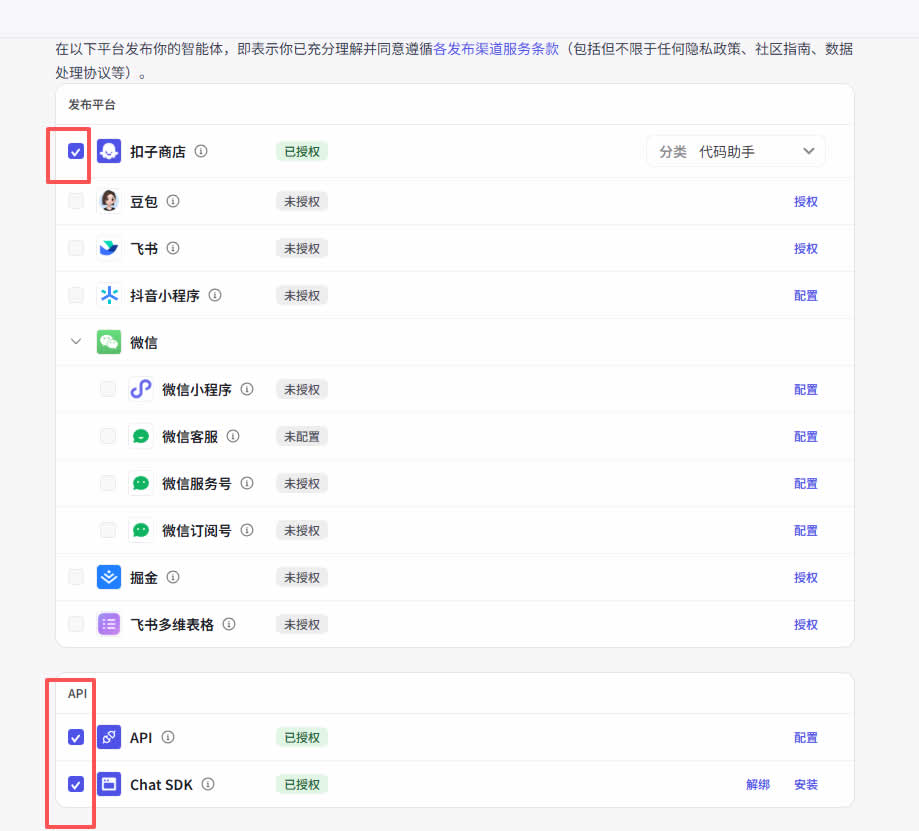Click the 微信小程序 icon
Screen dimensions: 919x831
click(x=141, y=389)
